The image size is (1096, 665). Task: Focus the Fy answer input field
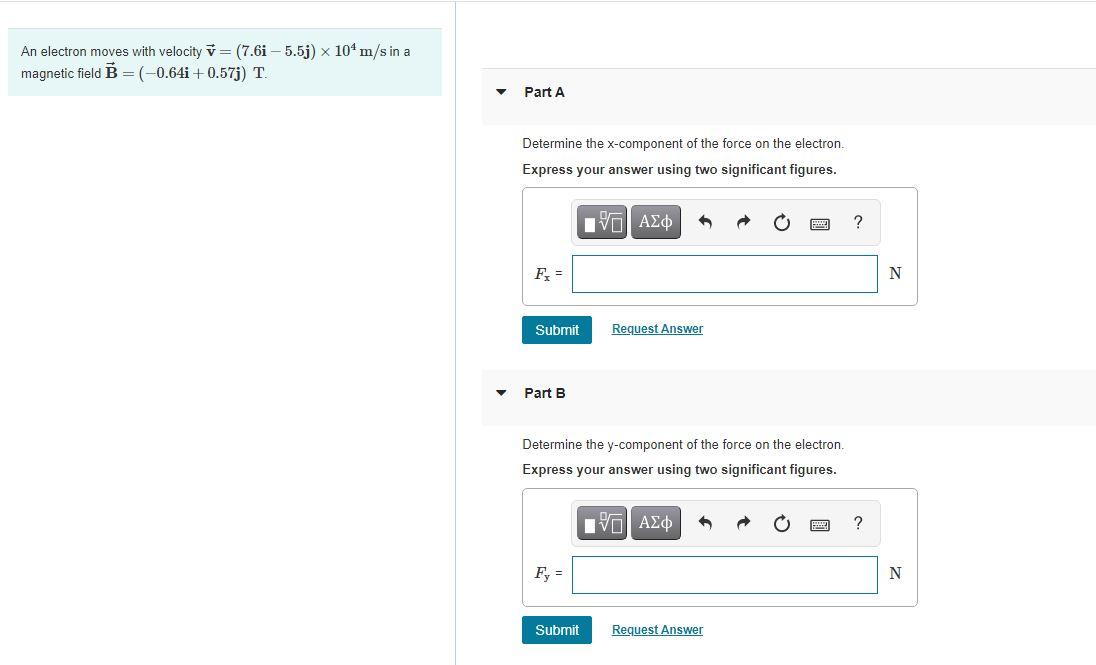coord(725,575)
